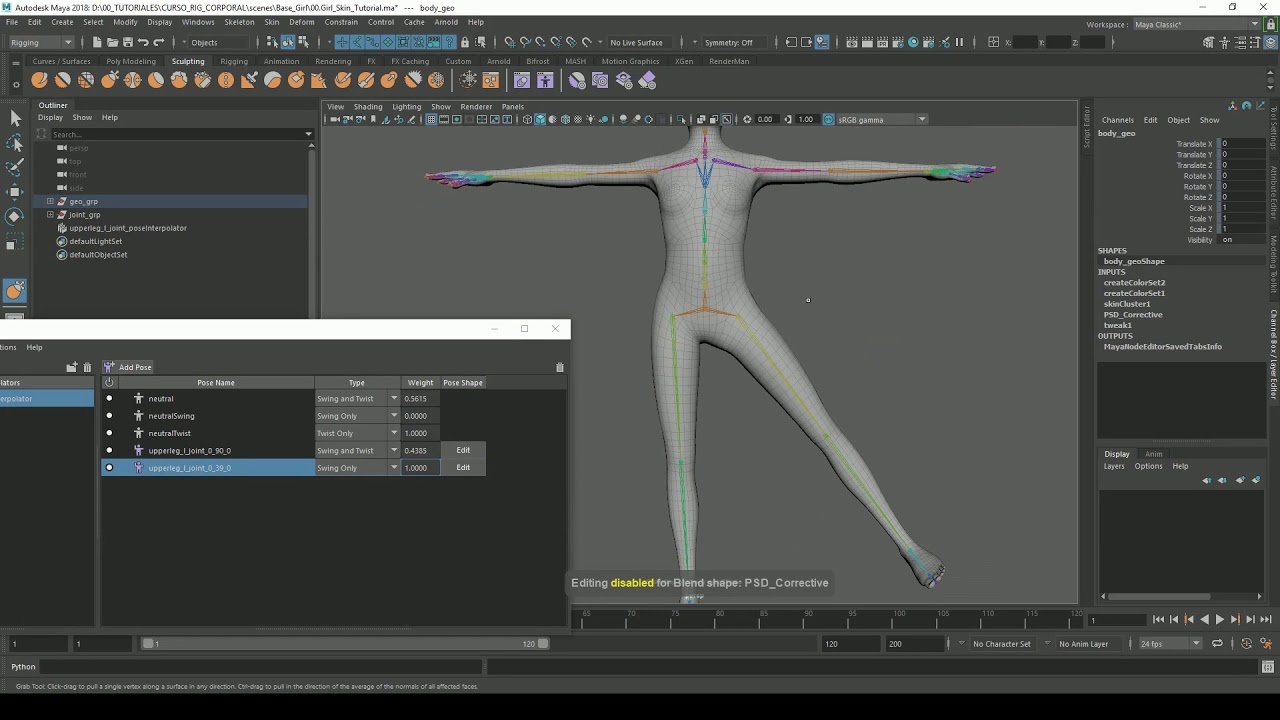Choose the Lasso Select tool in the toolbox
This screenshot has height=720, width=1280.
[15, 144]
